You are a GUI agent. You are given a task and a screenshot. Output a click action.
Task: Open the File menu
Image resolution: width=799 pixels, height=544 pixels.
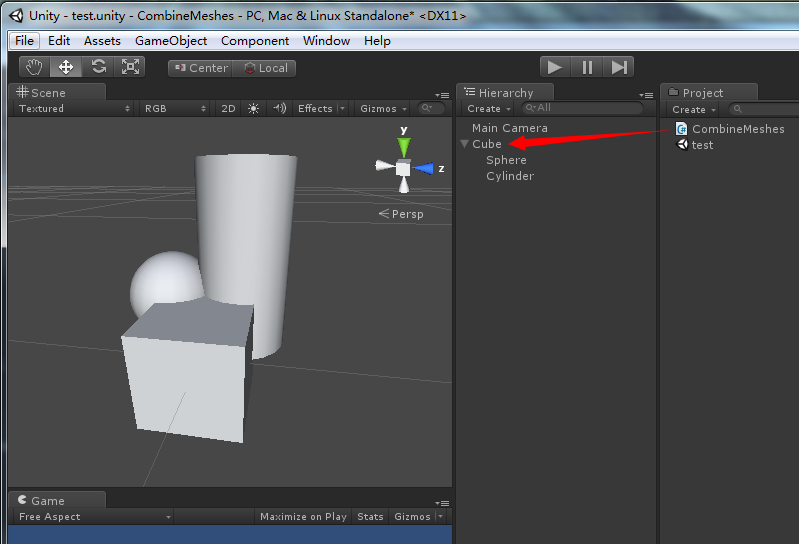(24, 41)
